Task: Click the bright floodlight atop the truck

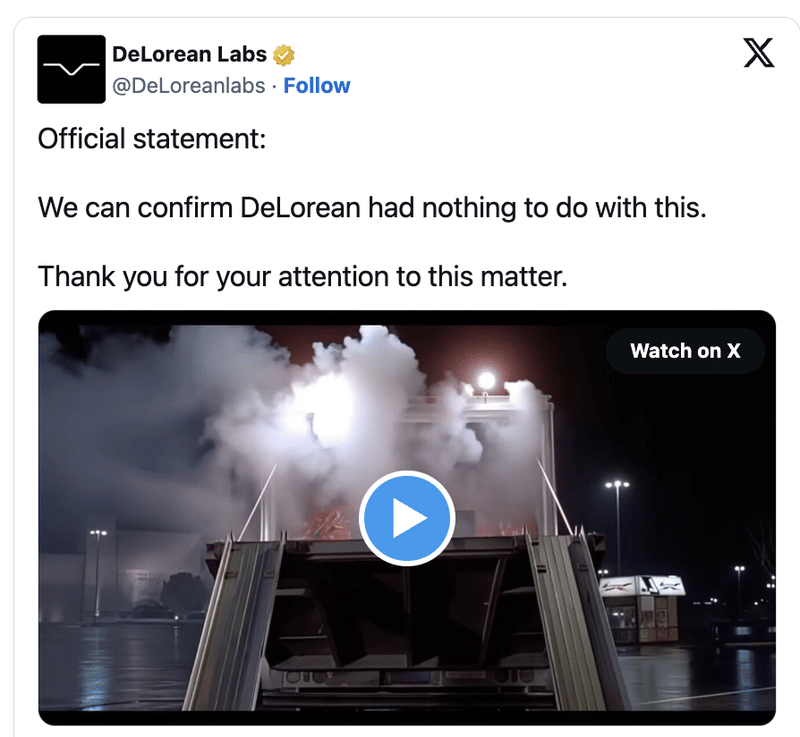Action: point(486,380)
